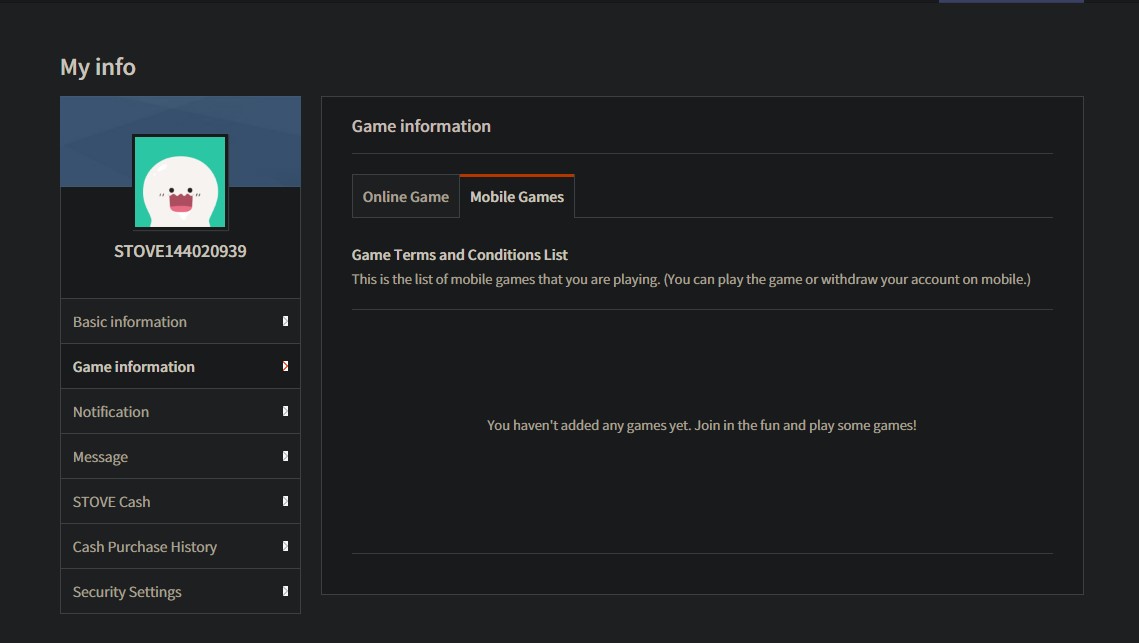The width and height of the screenshot is (1139, 643).
Task: Go to the Message section
Action: point(100,456)
